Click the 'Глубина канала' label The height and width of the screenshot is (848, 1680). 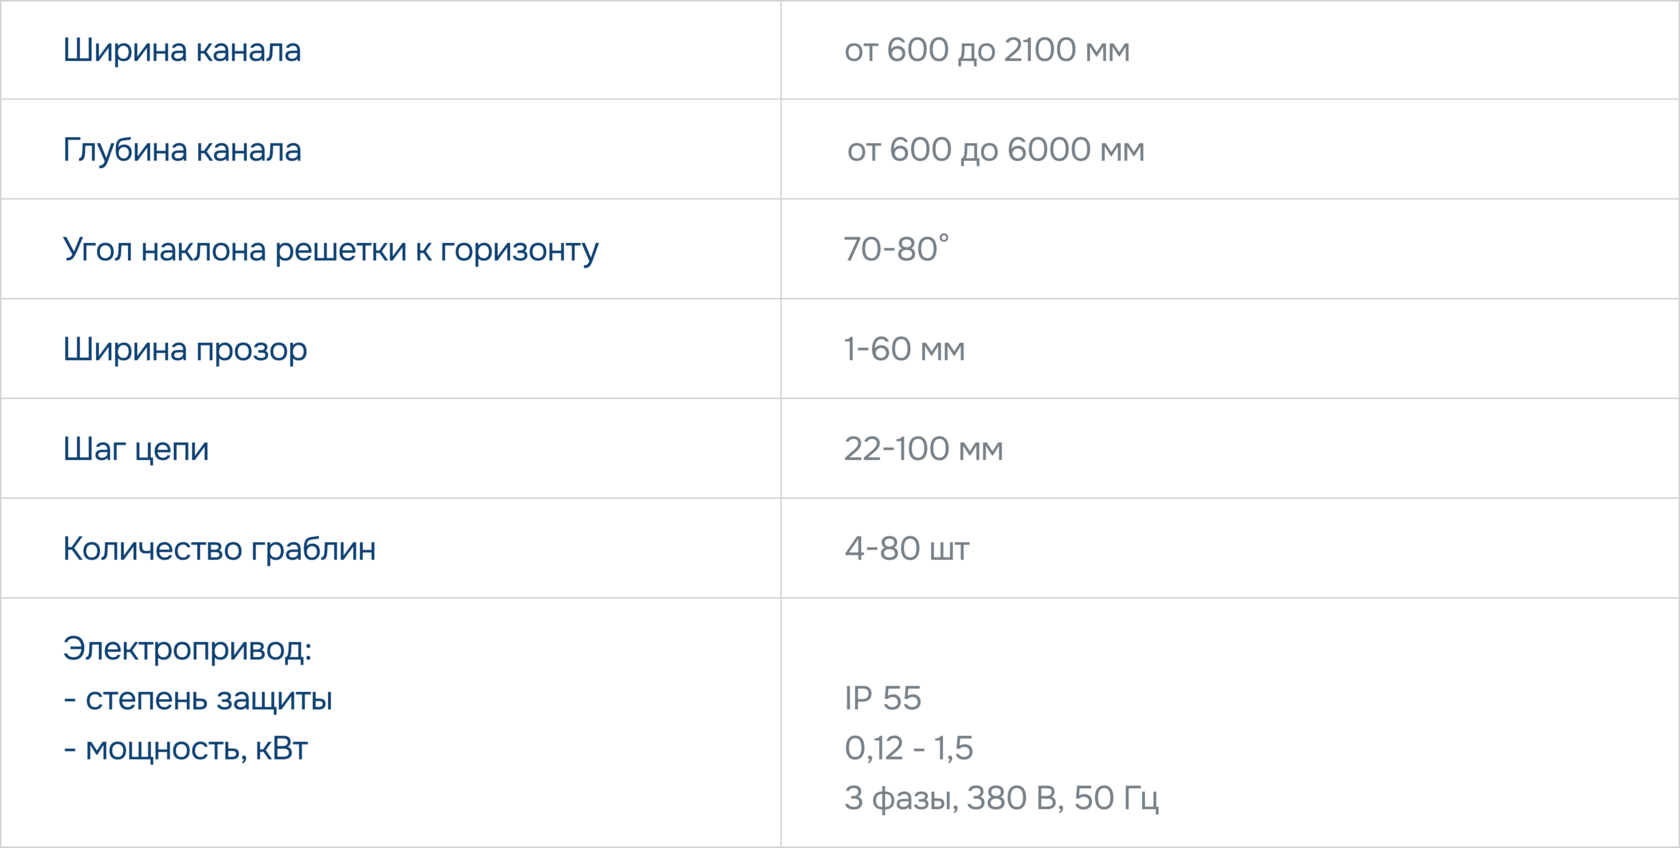pyautogui.click(x=182, y=150)
